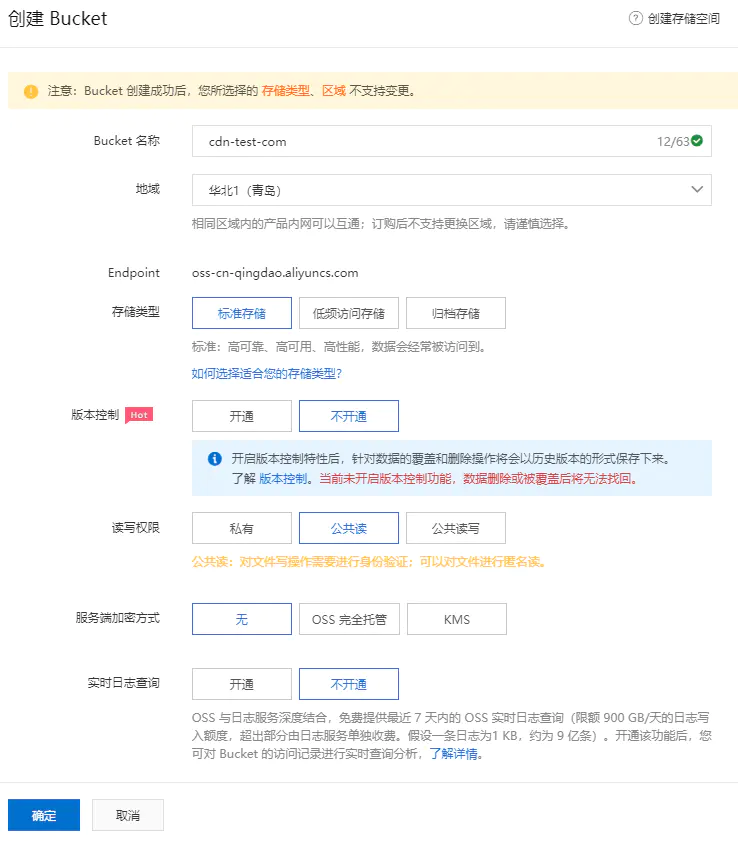Select KMS encryption method
The width and height of the screenshot is (738, 841).
[x=456, y=619]
